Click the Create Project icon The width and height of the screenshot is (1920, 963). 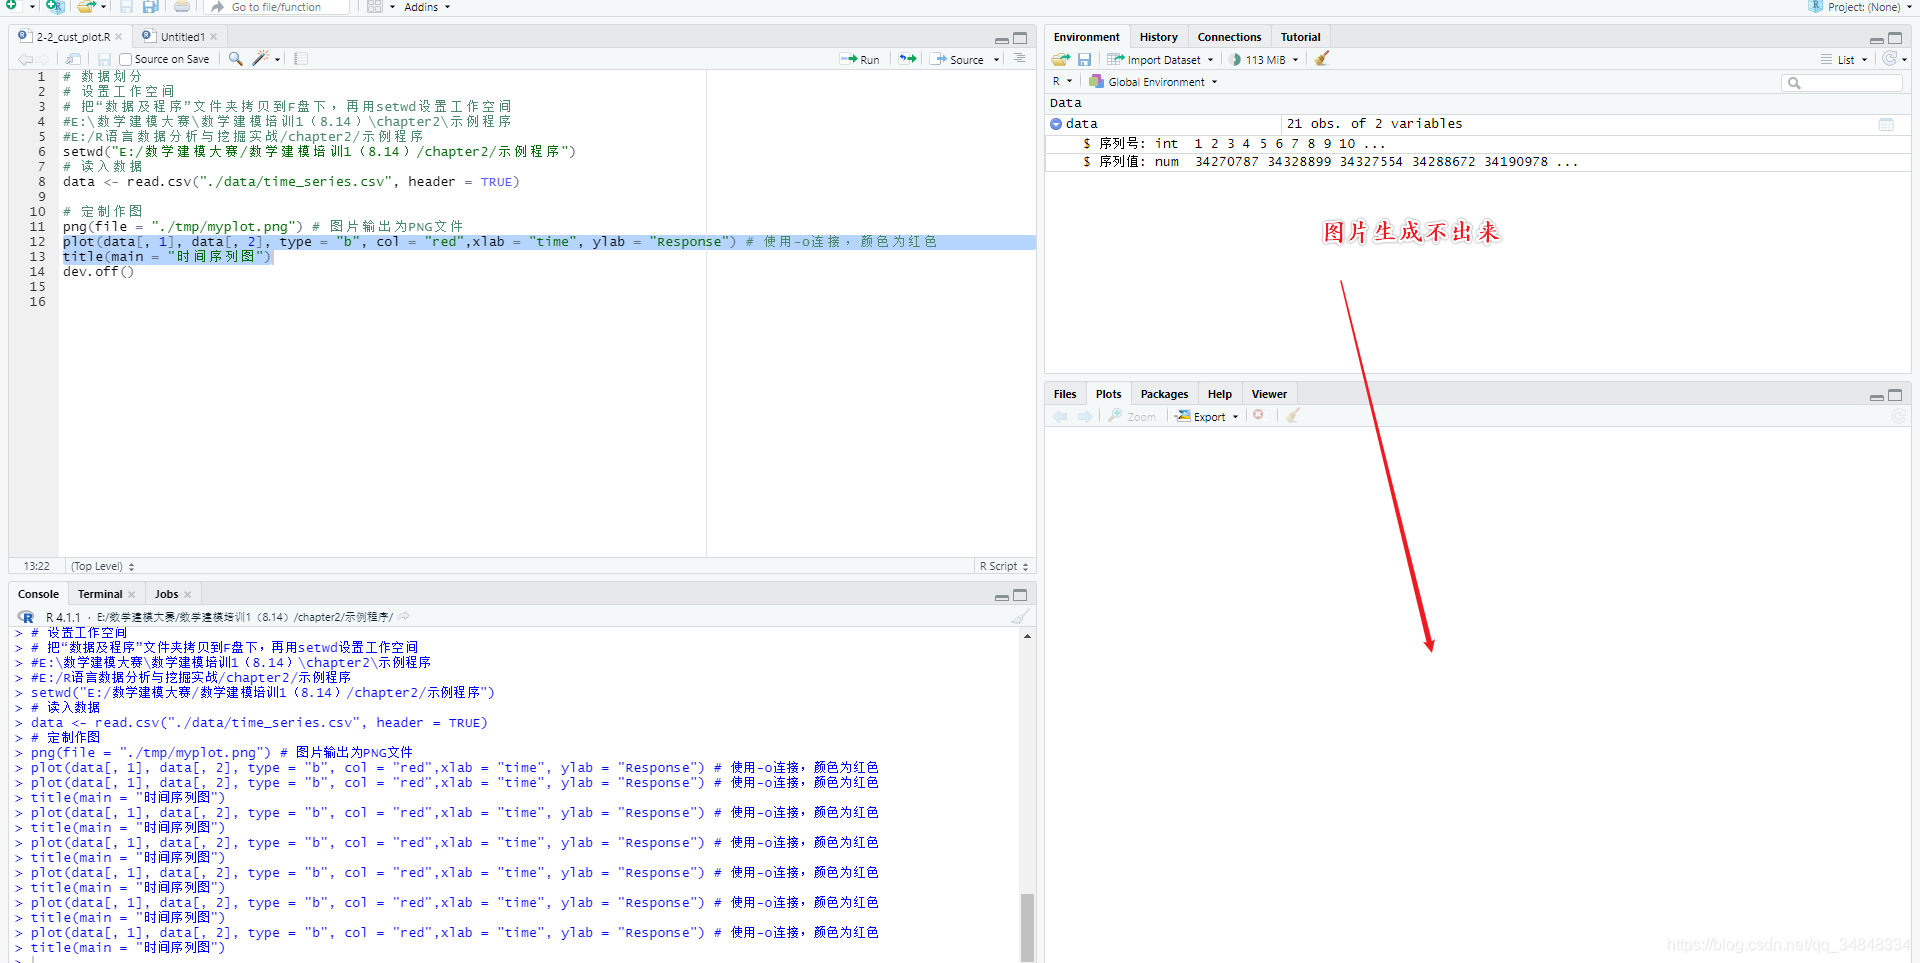click(x=55, y=6)
